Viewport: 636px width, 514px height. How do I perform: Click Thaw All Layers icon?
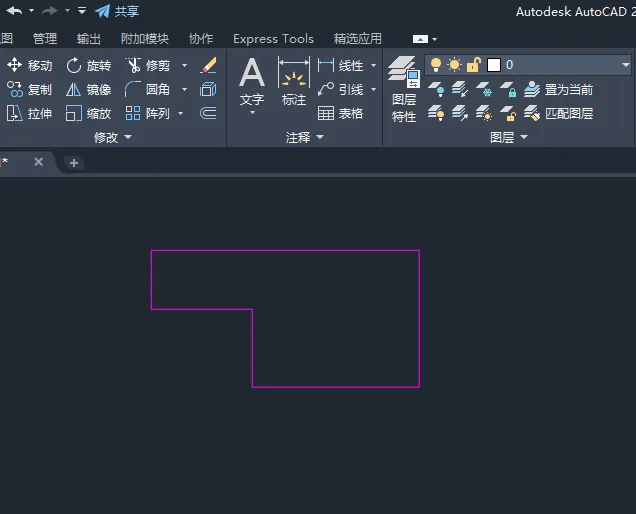click(484, 113)
